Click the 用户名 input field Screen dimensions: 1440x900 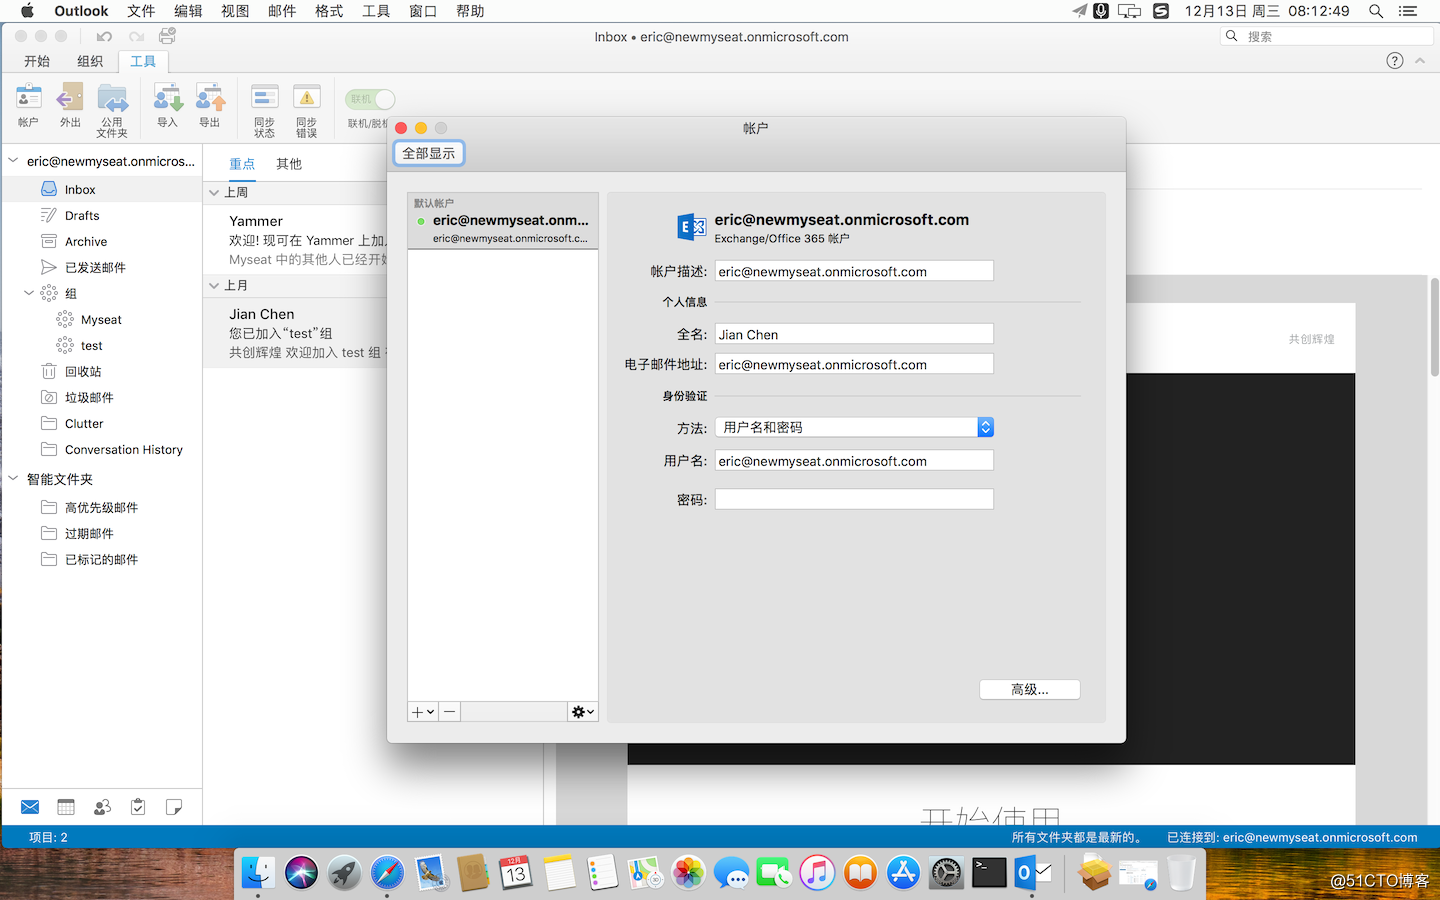click(854, 460)
